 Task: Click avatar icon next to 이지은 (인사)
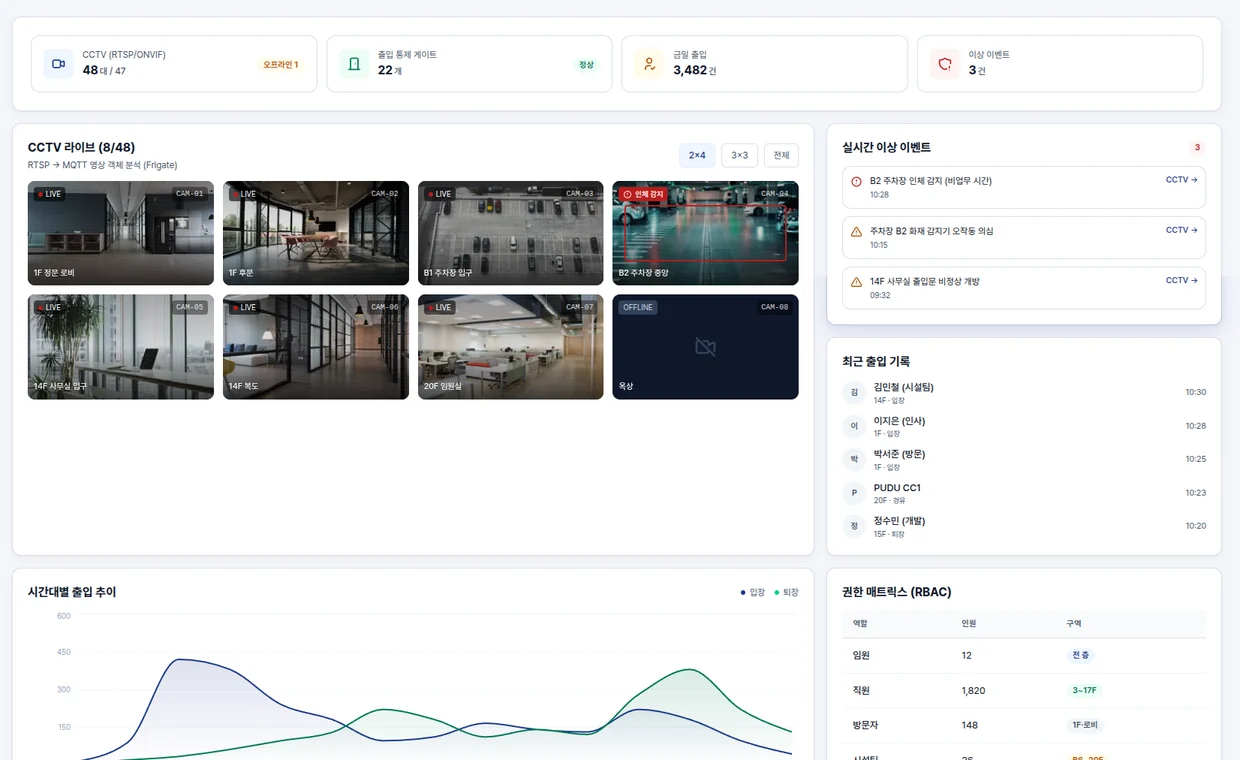coord(854,426)
